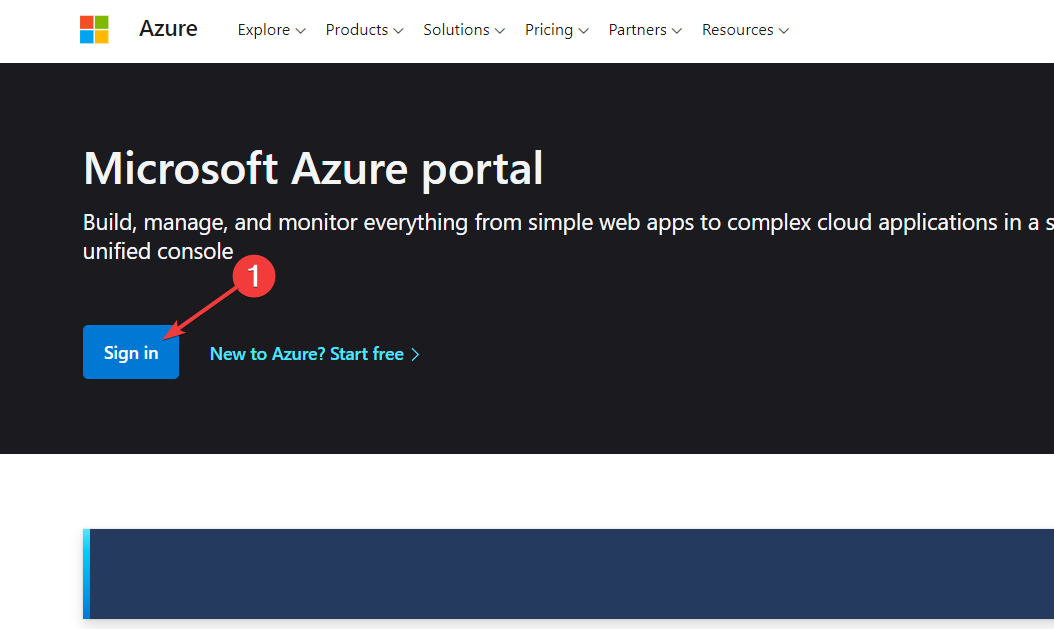Open the Explore menu

272,30
